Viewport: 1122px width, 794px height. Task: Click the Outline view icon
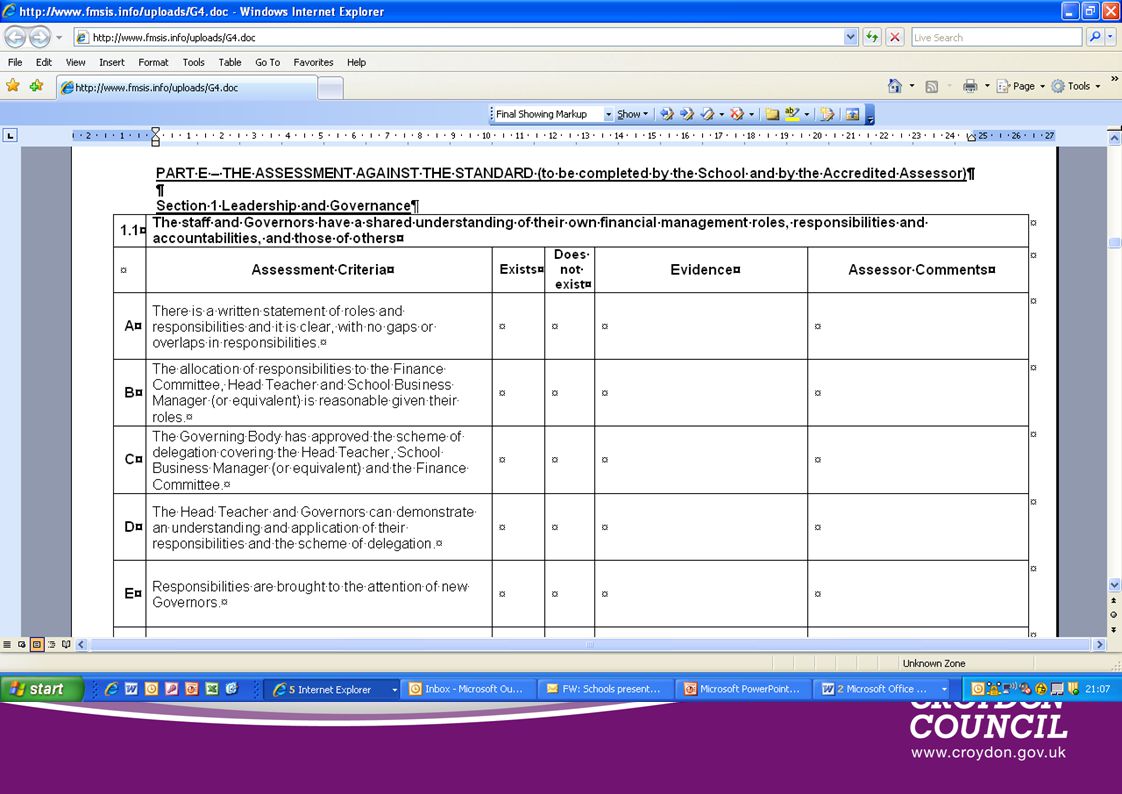[x=52, y=644]
